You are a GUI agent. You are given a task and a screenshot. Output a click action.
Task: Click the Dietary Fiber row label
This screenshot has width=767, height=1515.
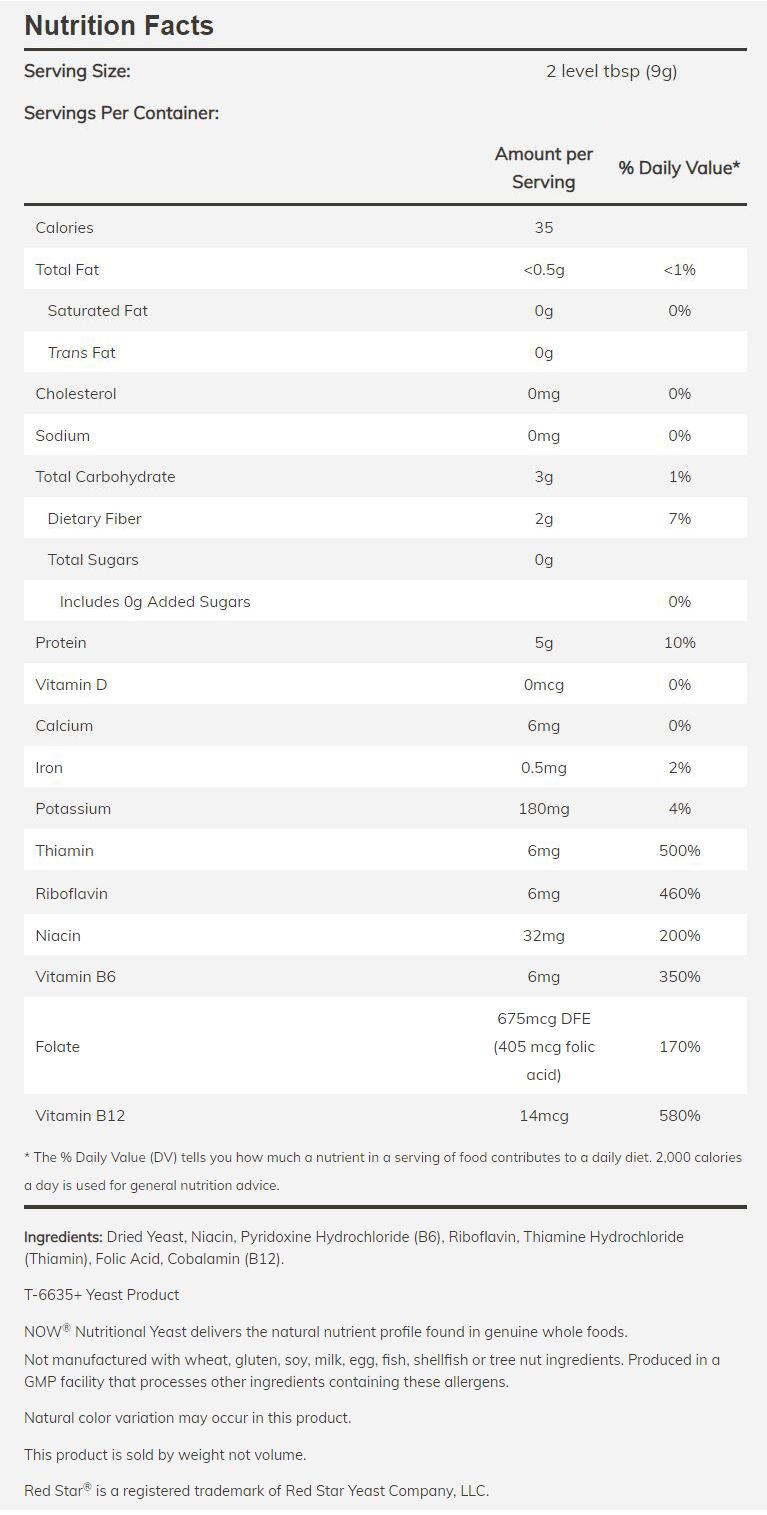94,518
